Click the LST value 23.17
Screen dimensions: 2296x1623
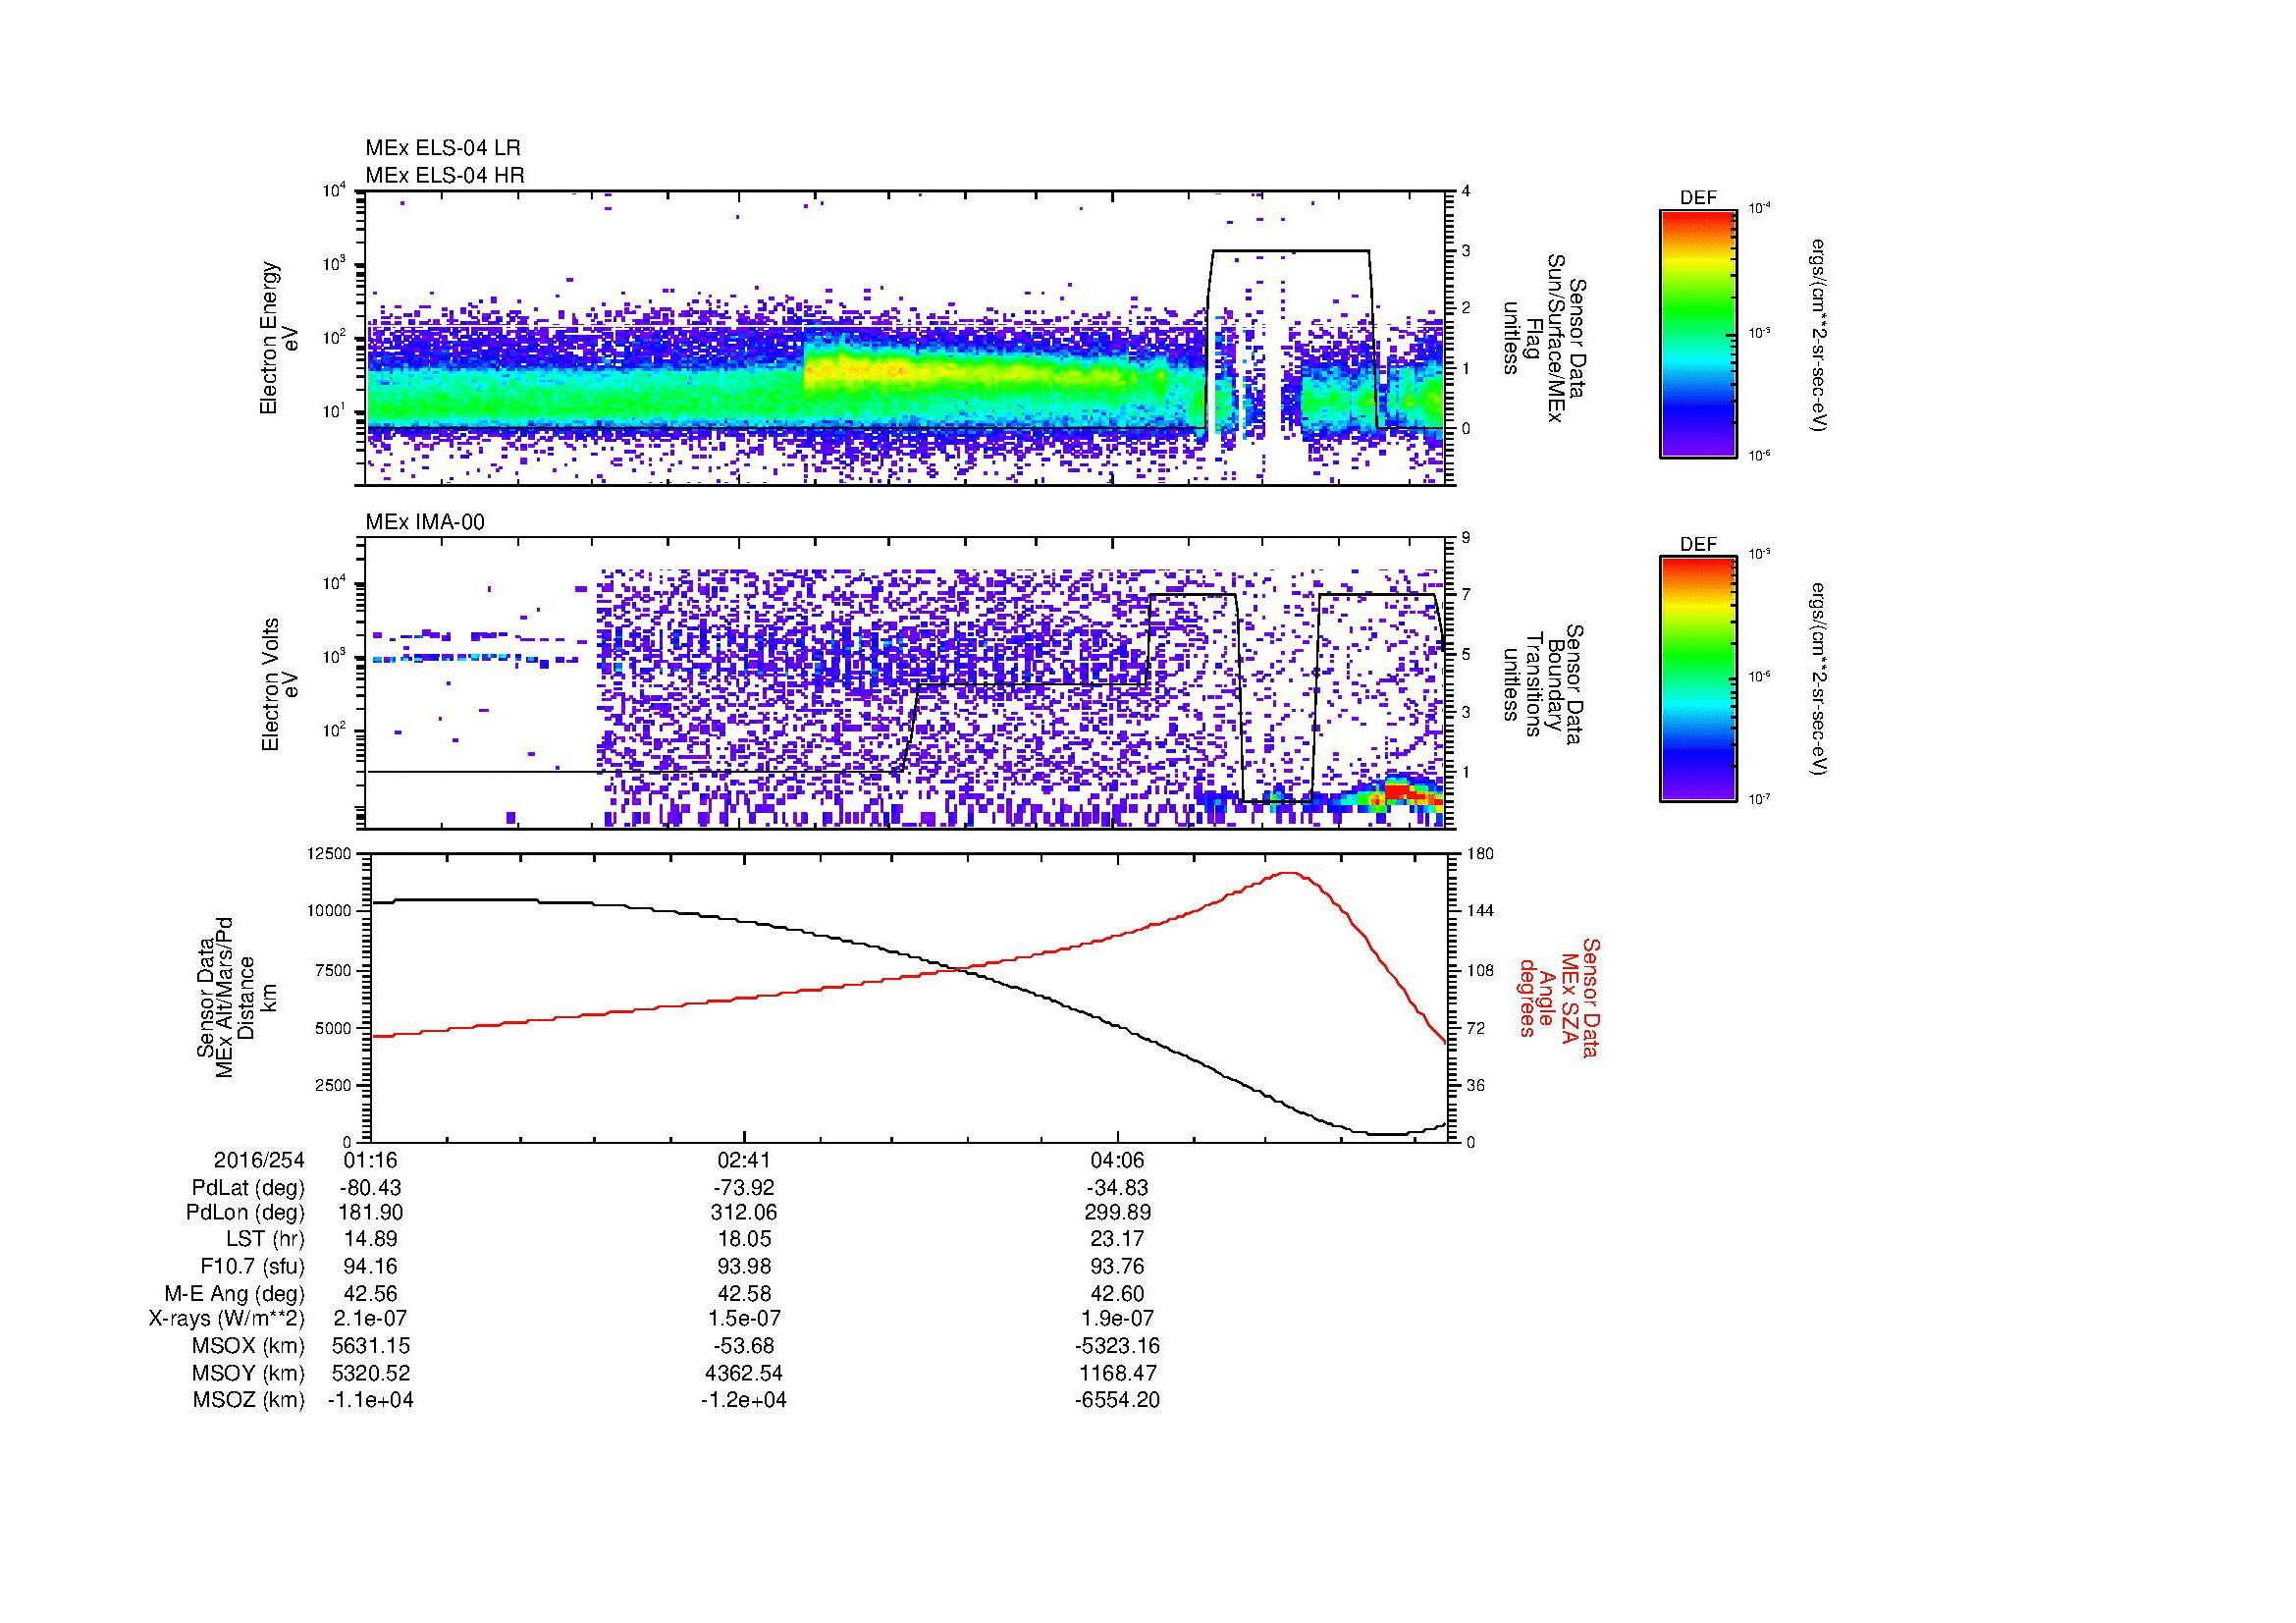(1117, 1238)
